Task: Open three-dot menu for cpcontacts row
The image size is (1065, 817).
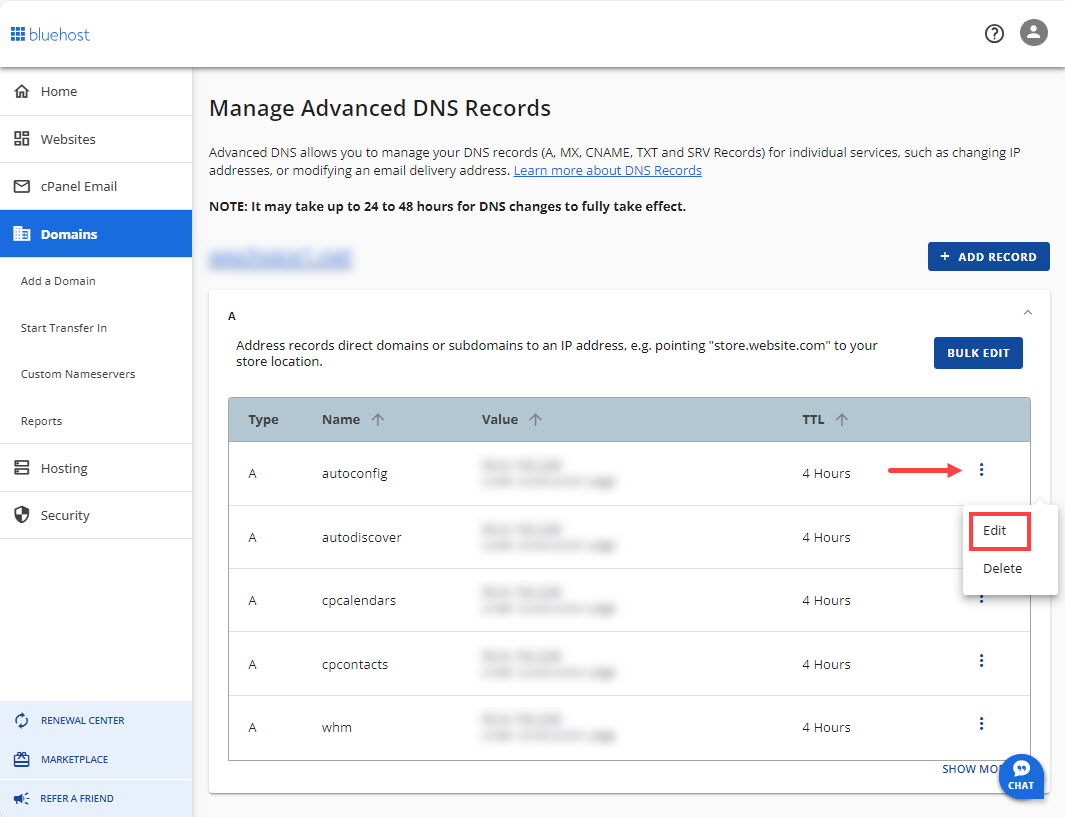Action: [981, 661]
